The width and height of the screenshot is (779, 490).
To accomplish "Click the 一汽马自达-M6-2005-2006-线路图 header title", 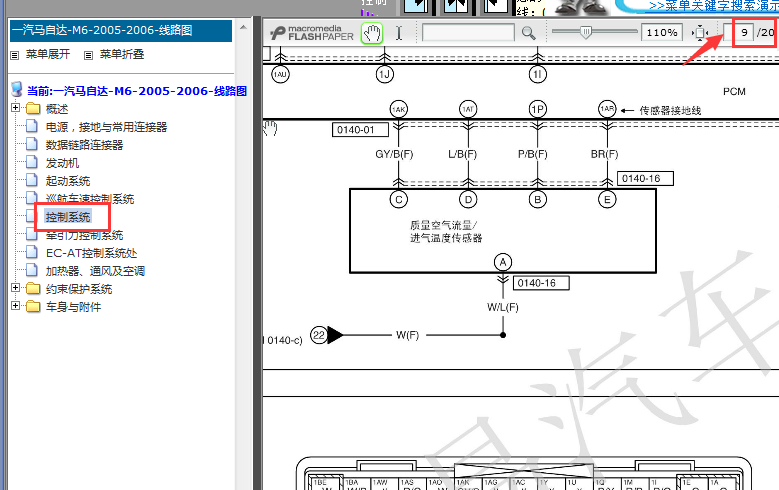I will pos(102,30).
